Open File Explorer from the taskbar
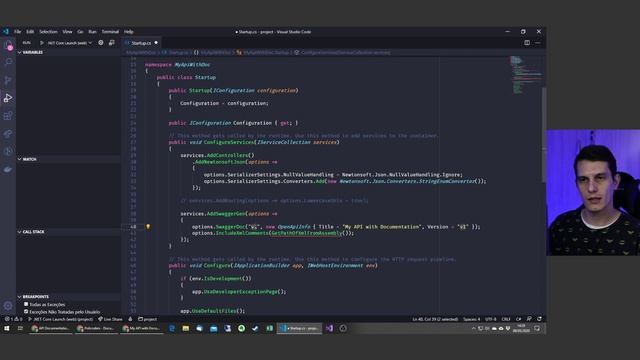Viewport: 640px width, 360px height. pos(186,328)
